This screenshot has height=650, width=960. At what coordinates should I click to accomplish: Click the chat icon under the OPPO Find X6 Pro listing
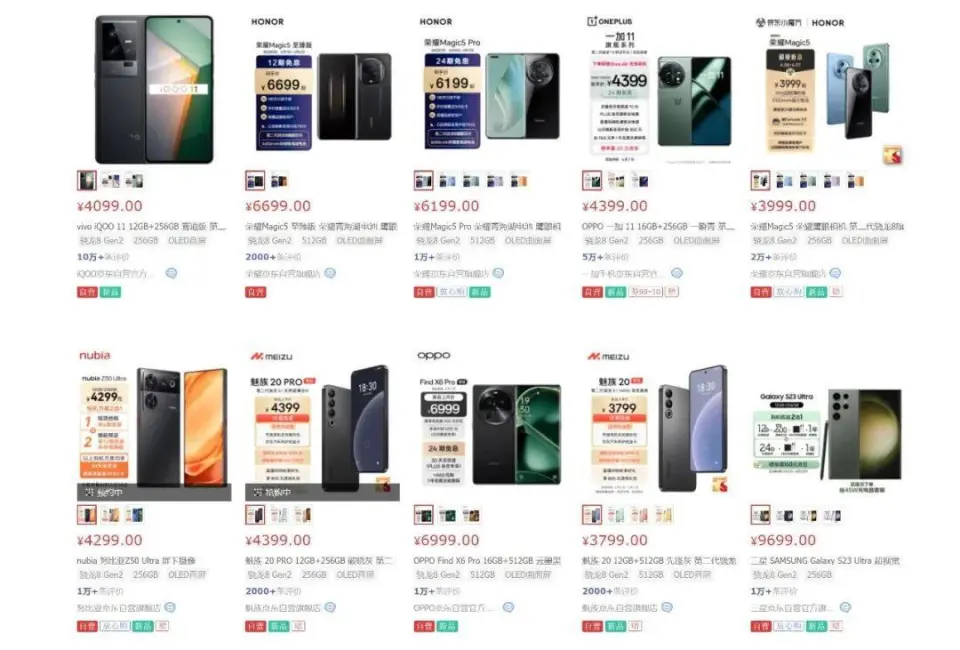[x=508, y=607]
